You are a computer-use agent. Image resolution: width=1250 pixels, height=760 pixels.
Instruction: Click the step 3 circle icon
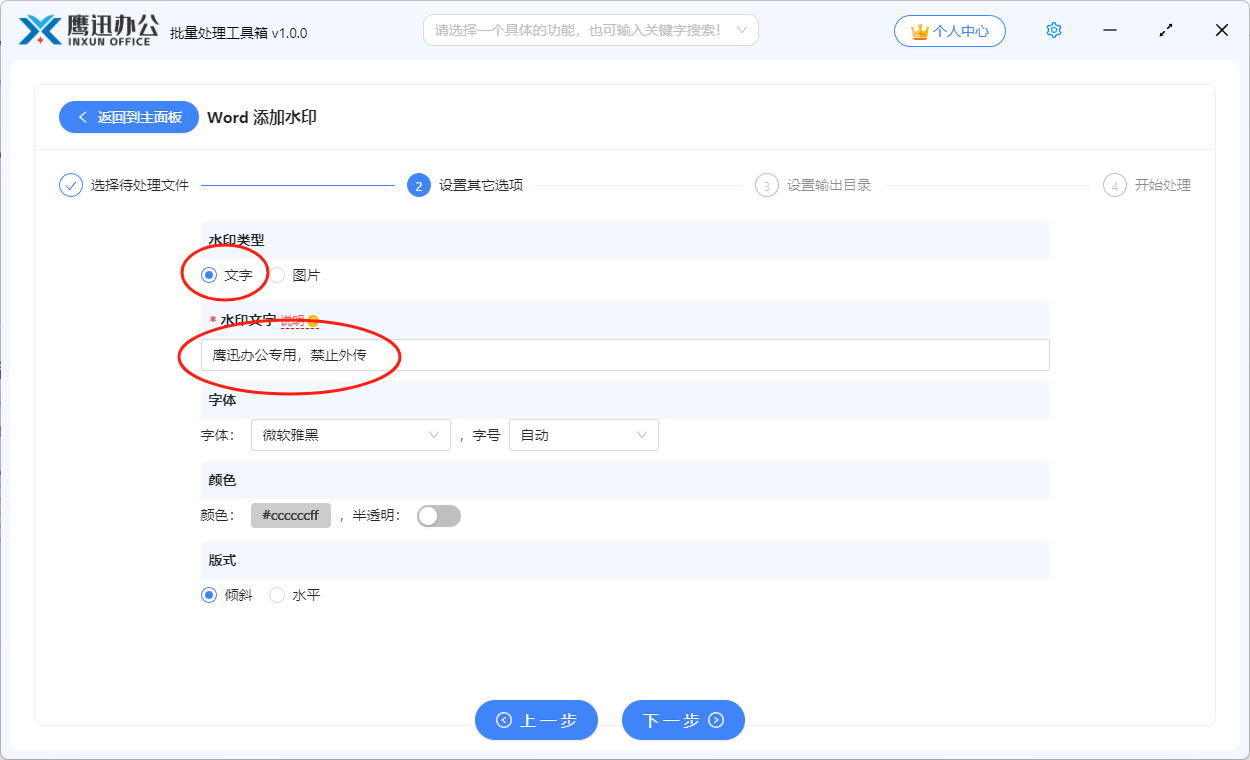pos(767,185)
